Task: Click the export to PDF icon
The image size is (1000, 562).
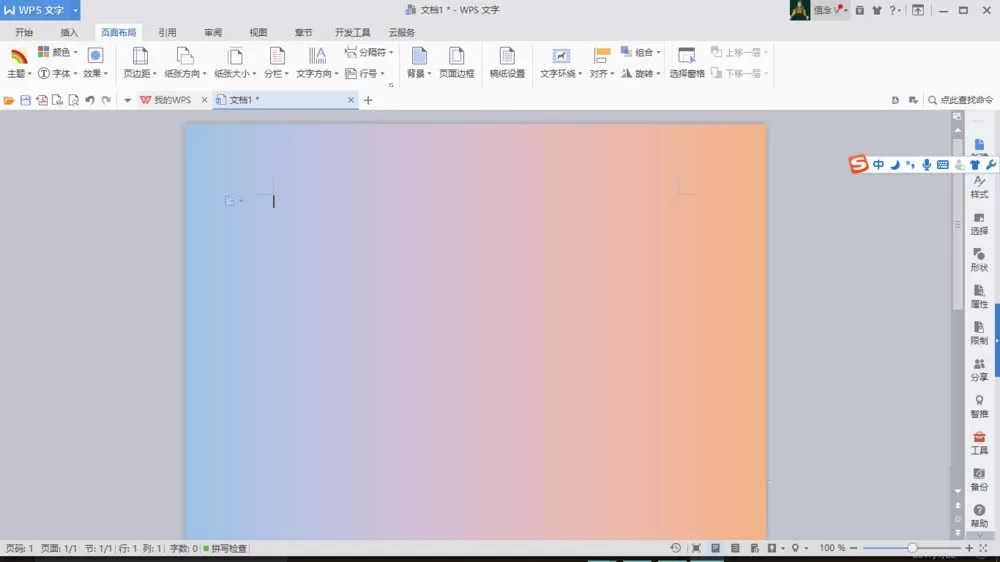Action: pyautogui.click(x=41, y=100)
